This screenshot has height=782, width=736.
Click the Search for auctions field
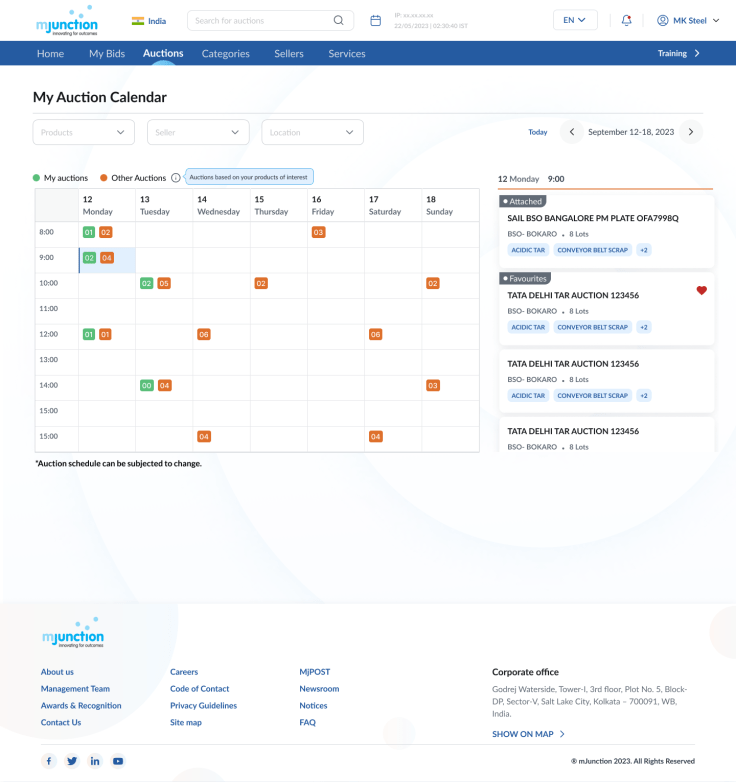pos(260,20)
